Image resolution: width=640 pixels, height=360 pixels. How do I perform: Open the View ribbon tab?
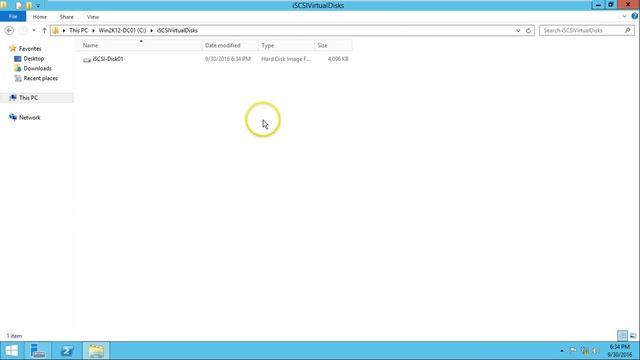pos(93,17)
